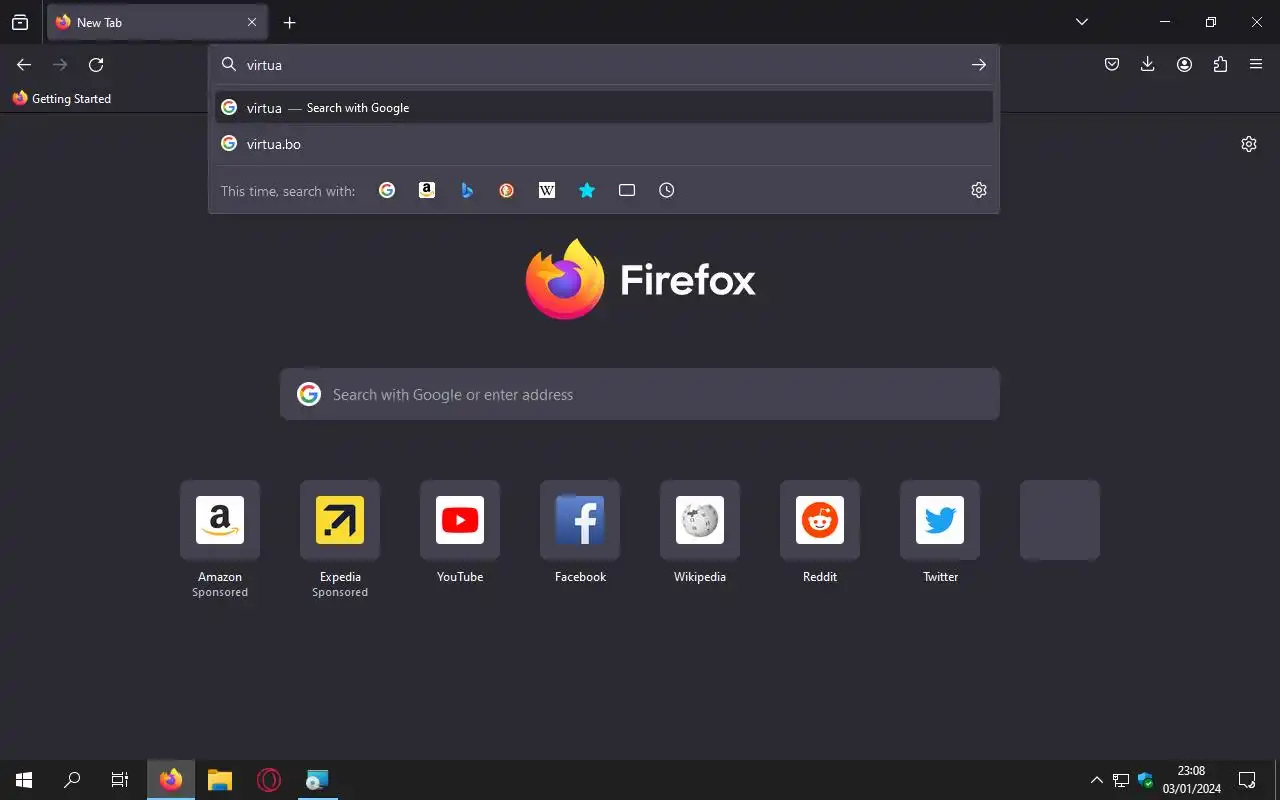Viewport: 1280px width, 800px height.
Task: Search this time with Google
Action: (387, 190)
